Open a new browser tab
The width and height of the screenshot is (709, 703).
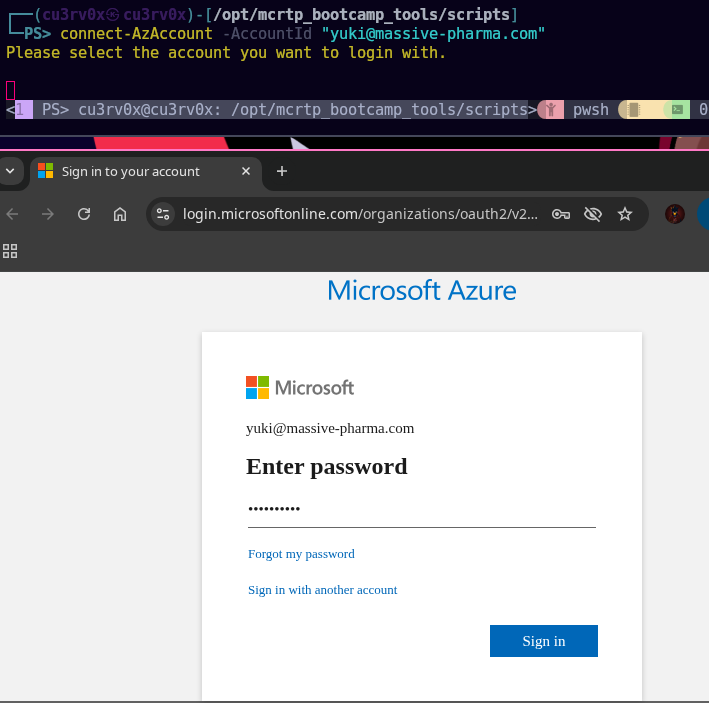(x=282, y=172)
